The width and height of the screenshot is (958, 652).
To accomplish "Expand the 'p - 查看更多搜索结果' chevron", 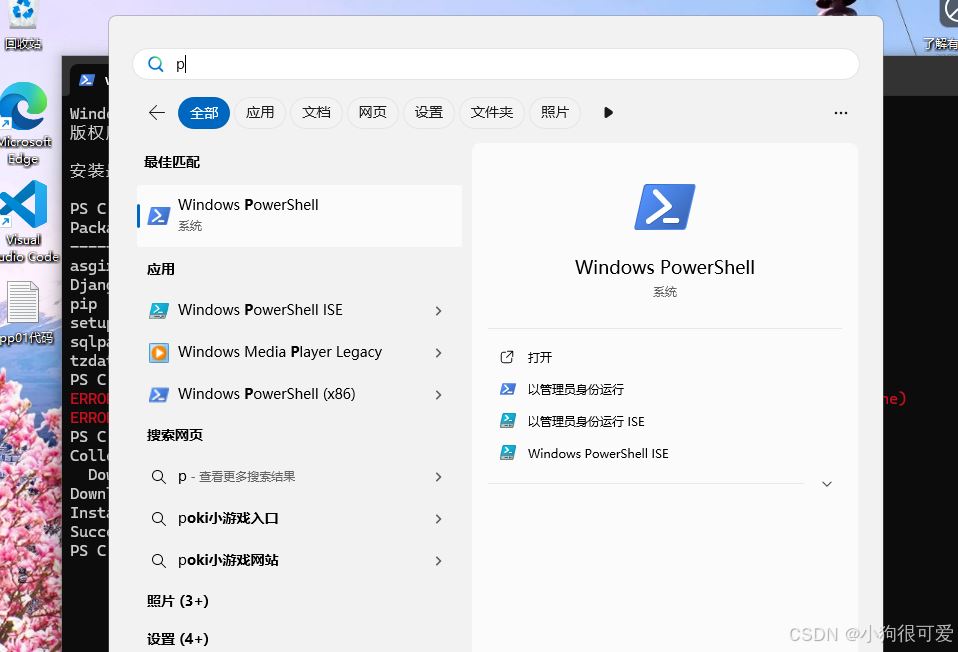I will click(x=439, y=477).
